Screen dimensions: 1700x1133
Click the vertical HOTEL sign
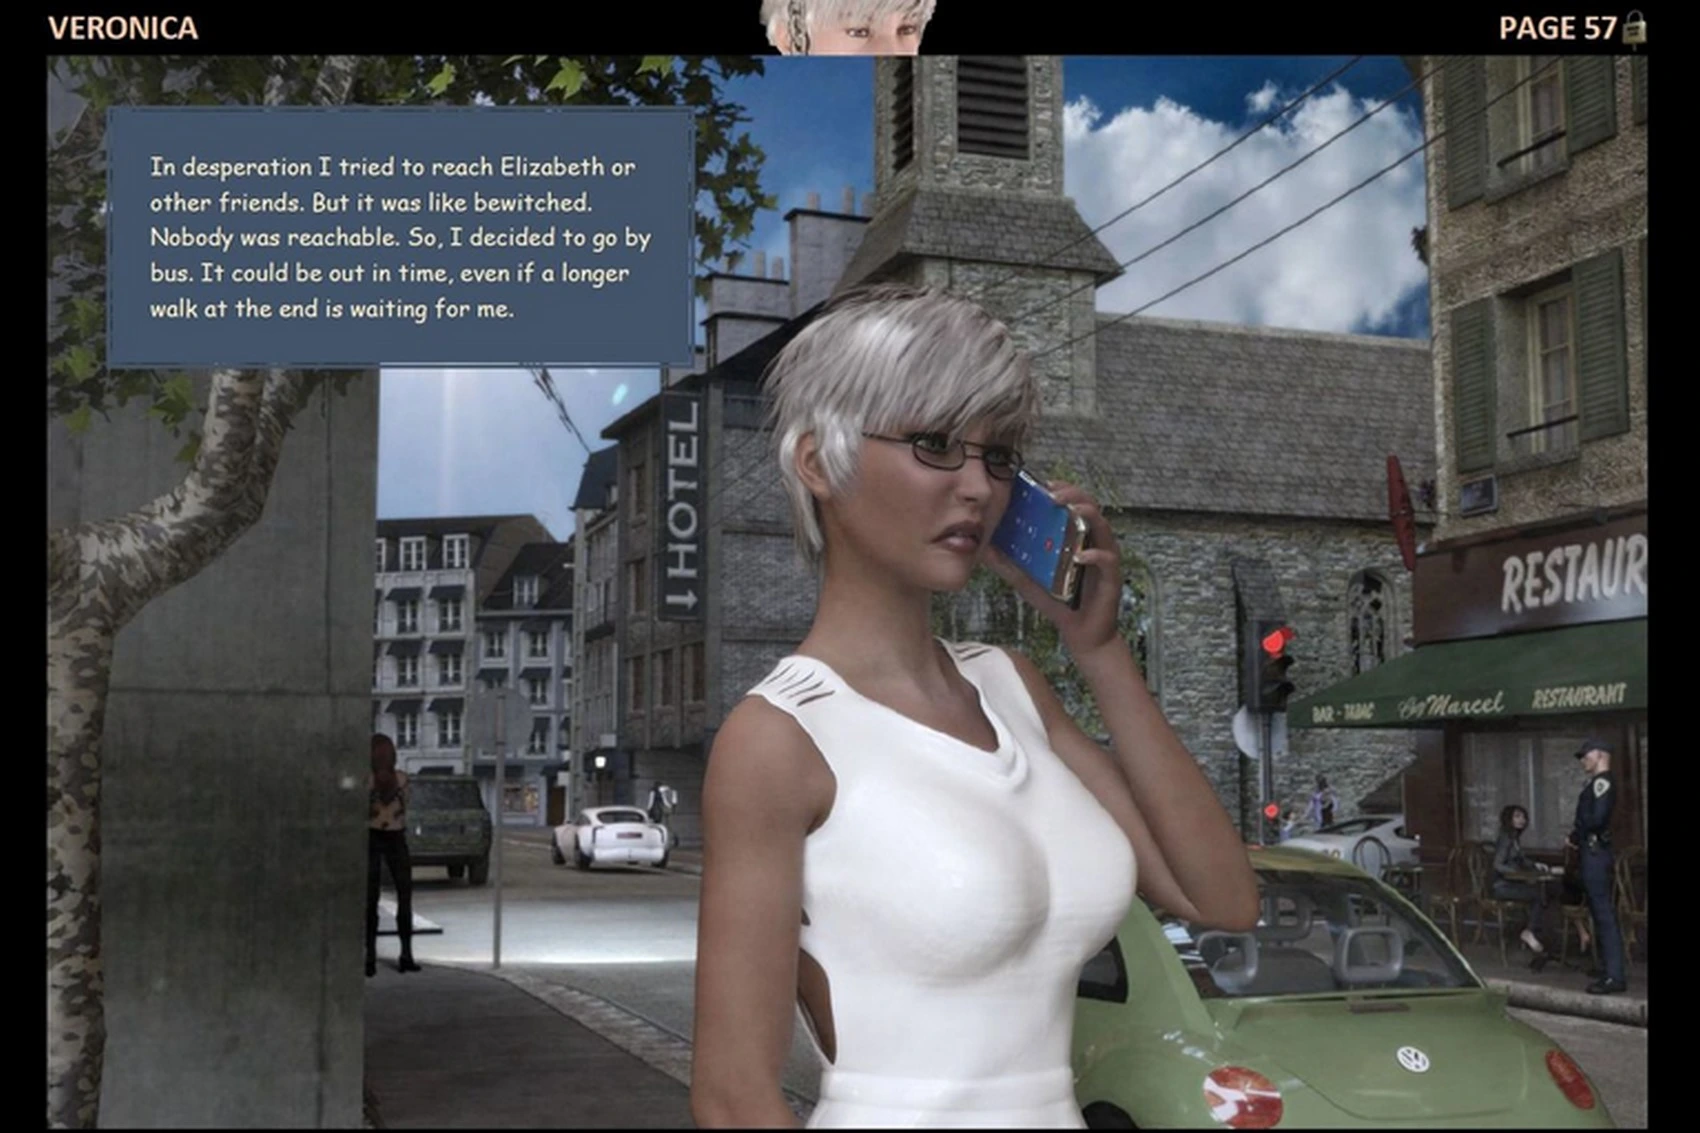[x=681, y=506]
